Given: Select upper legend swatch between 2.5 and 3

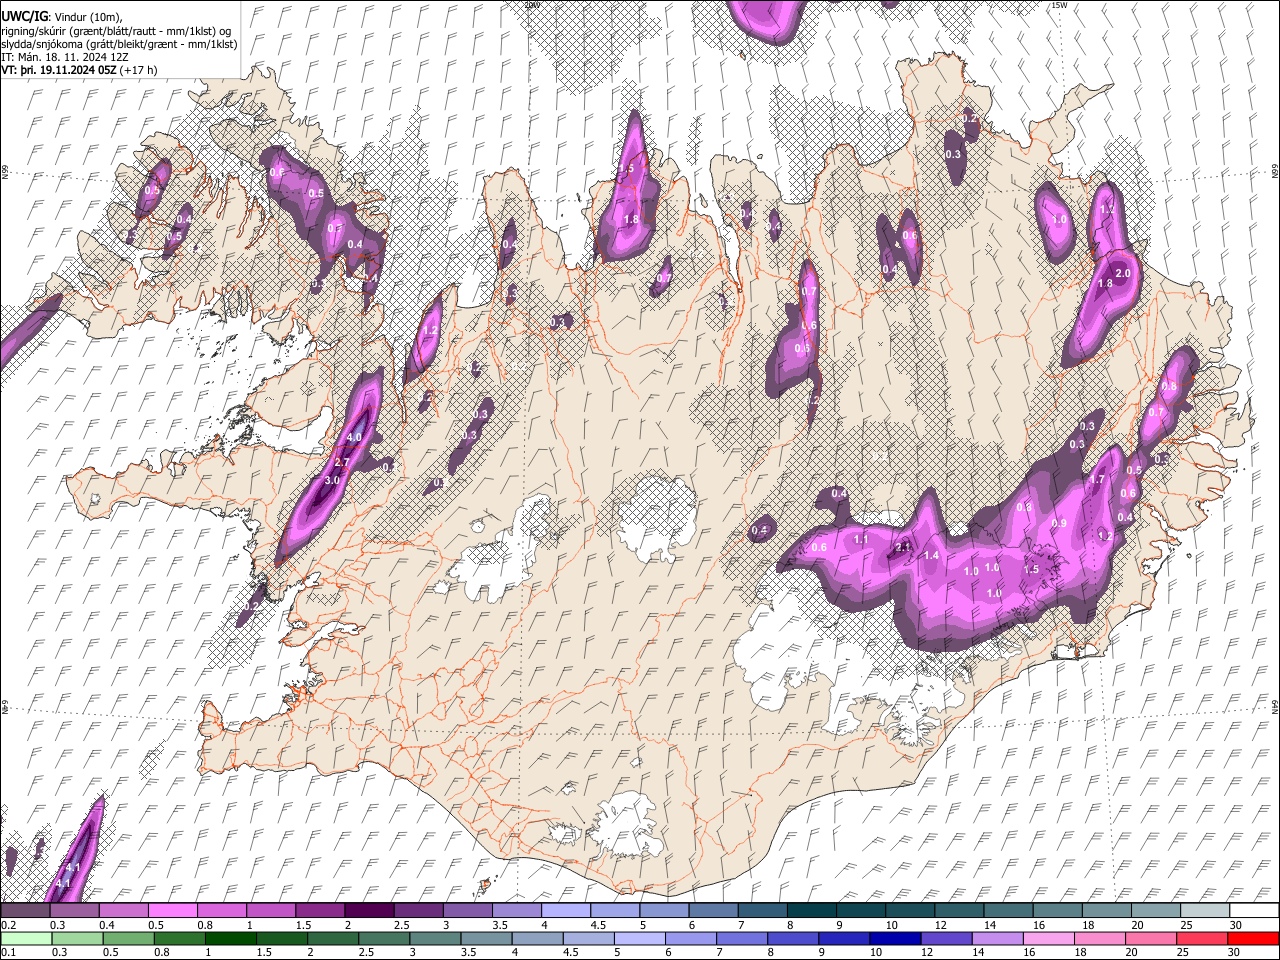Looking at the screenshot, I should pyautogui.click(x=418, y=911).
